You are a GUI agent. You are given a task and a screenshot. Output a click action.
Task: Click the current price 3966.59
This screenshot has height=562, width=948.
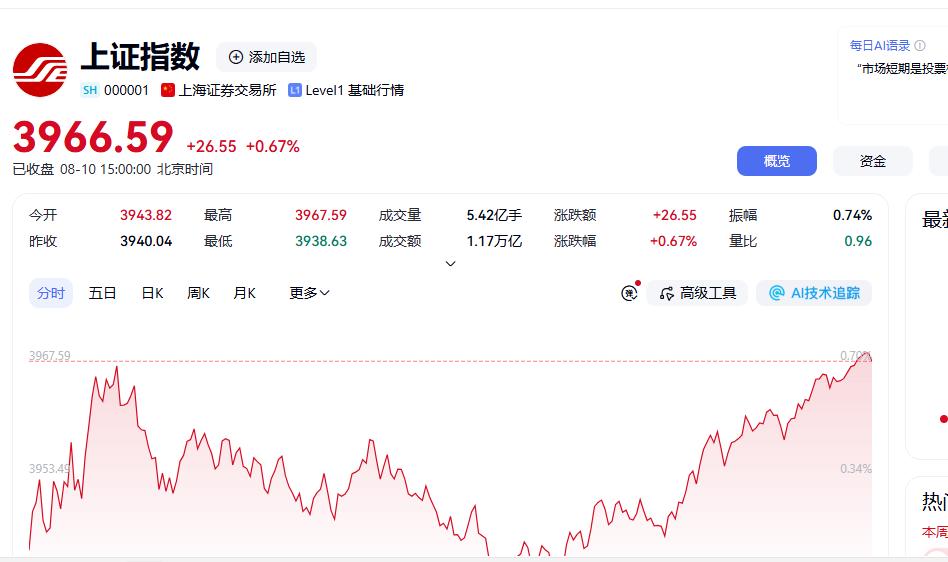[93, 137]
